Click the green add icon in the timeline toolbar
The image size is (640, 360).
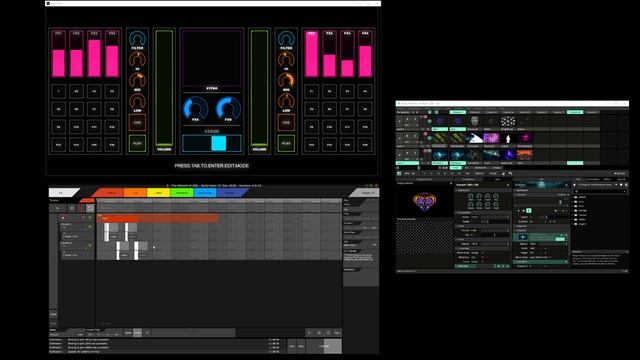coord(58,208)
